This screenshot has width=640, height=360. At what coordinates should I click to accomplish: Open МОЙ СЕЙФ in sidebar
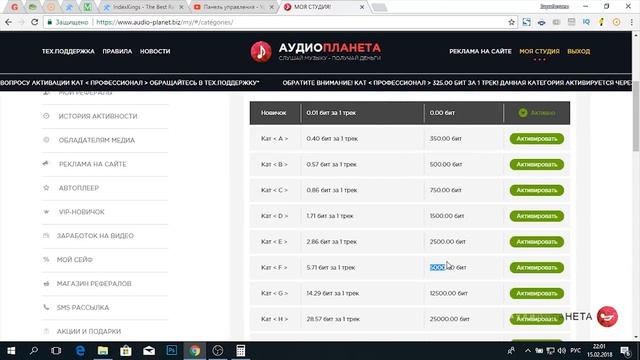tap(75, 260)
